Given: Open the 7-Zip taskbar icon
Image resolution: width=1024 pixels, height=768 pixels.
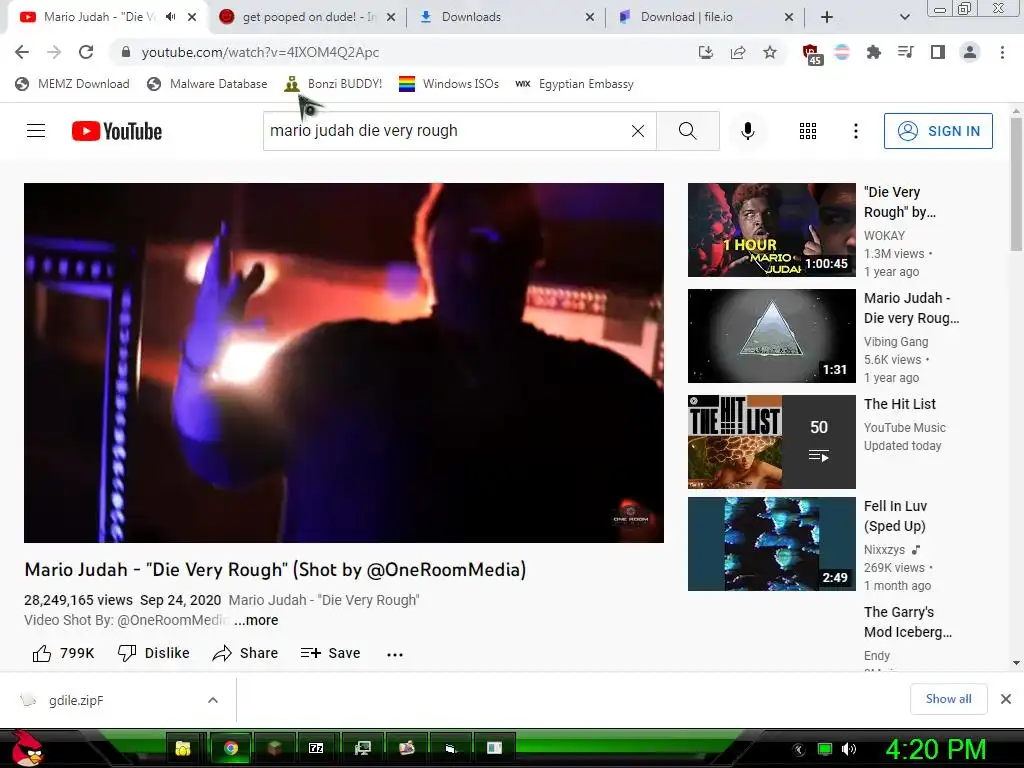Looking at the screenshot, I should [x=316, y=748].
